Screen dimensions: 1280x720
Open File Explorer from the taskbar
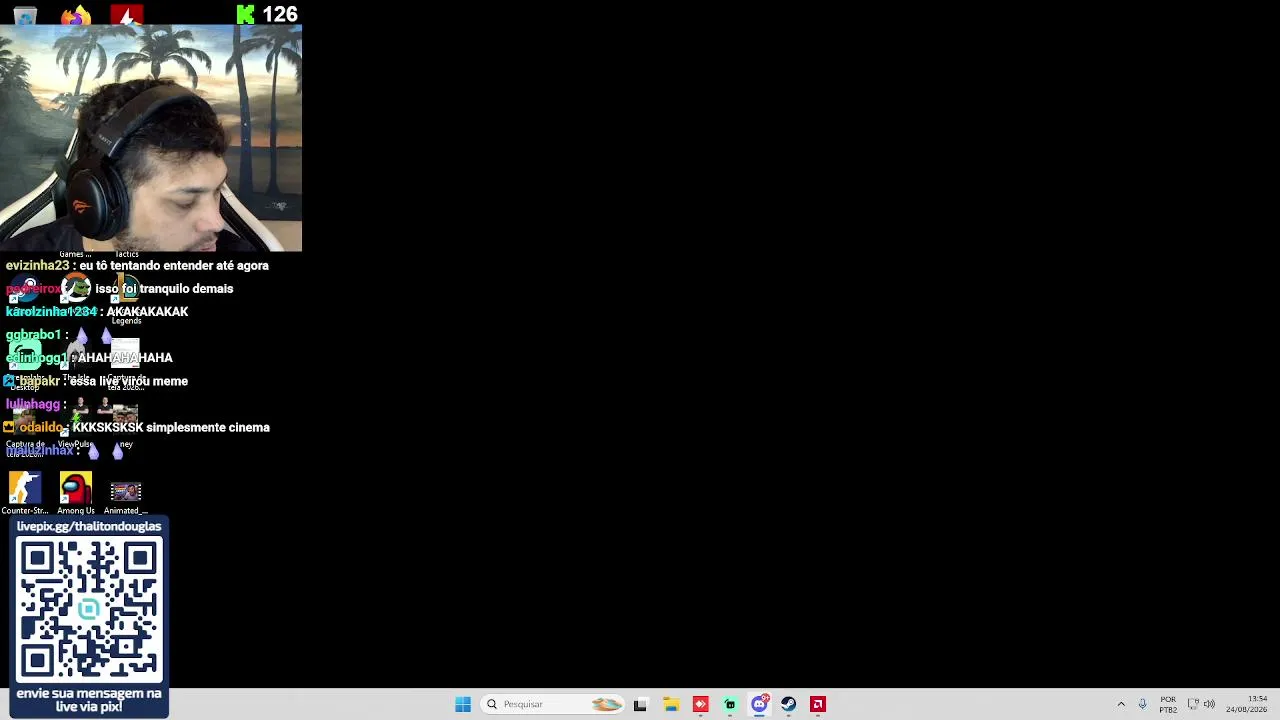click(670, 704)
